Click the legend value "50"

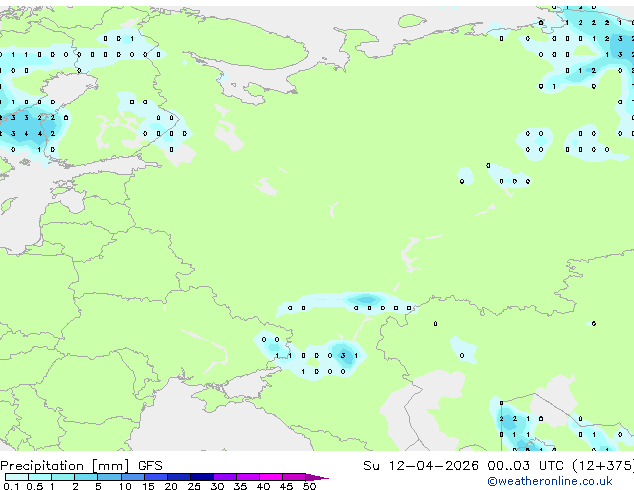tap(310, 486)
